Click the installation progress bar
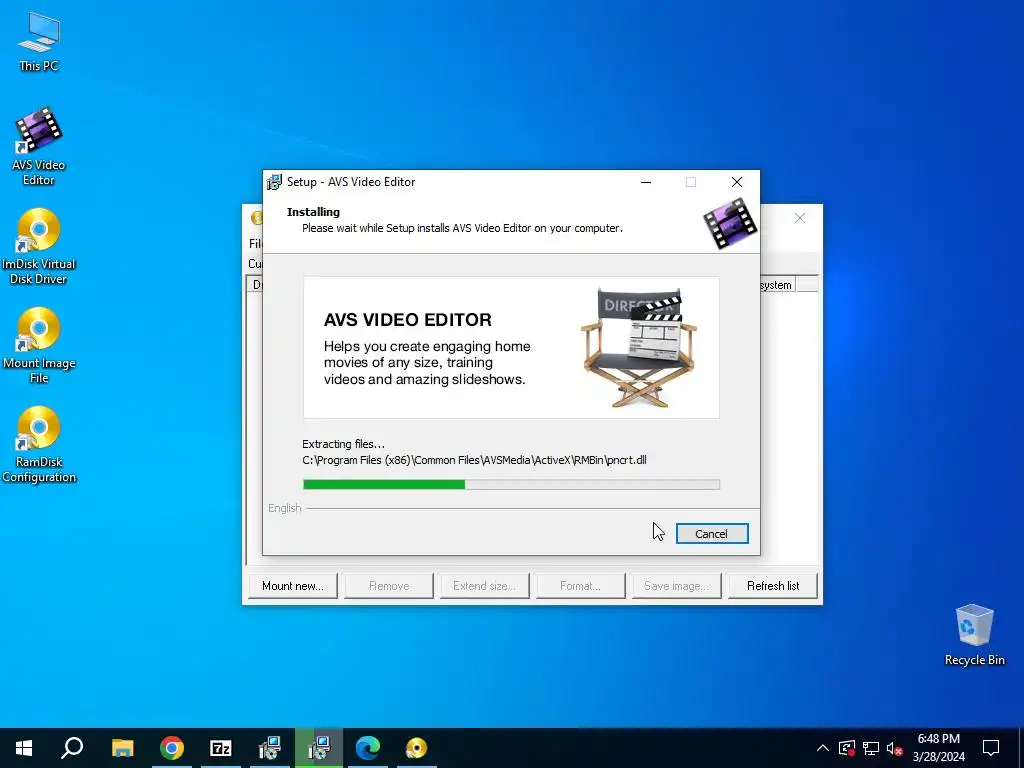The height and width of the screenshot is (768, 1024). 511,485
